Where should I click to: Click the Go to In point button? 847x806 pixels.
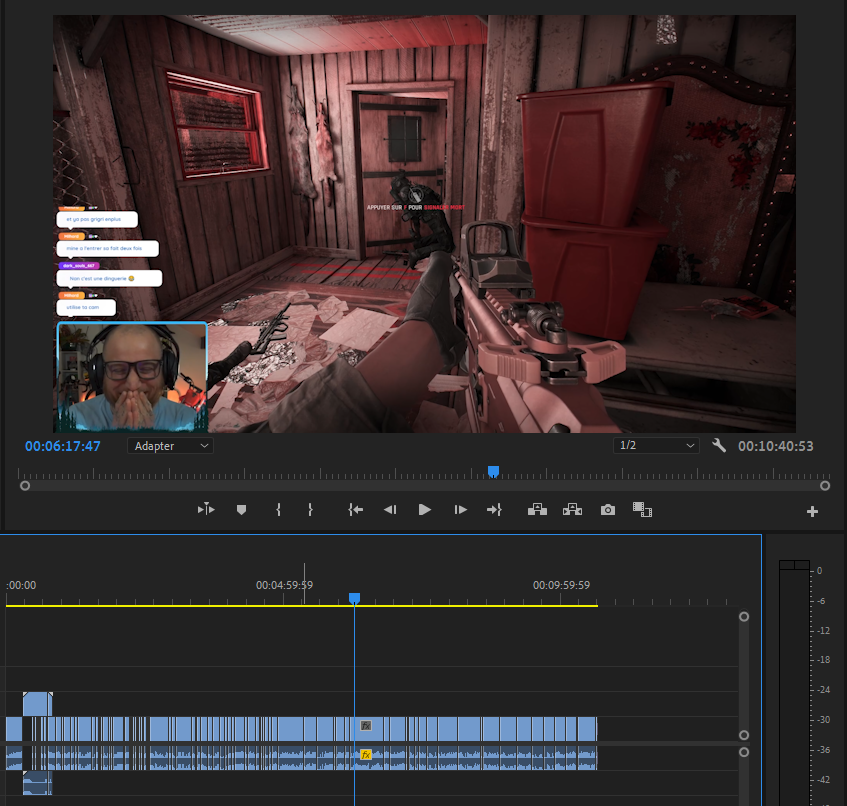tap(355, 509)
